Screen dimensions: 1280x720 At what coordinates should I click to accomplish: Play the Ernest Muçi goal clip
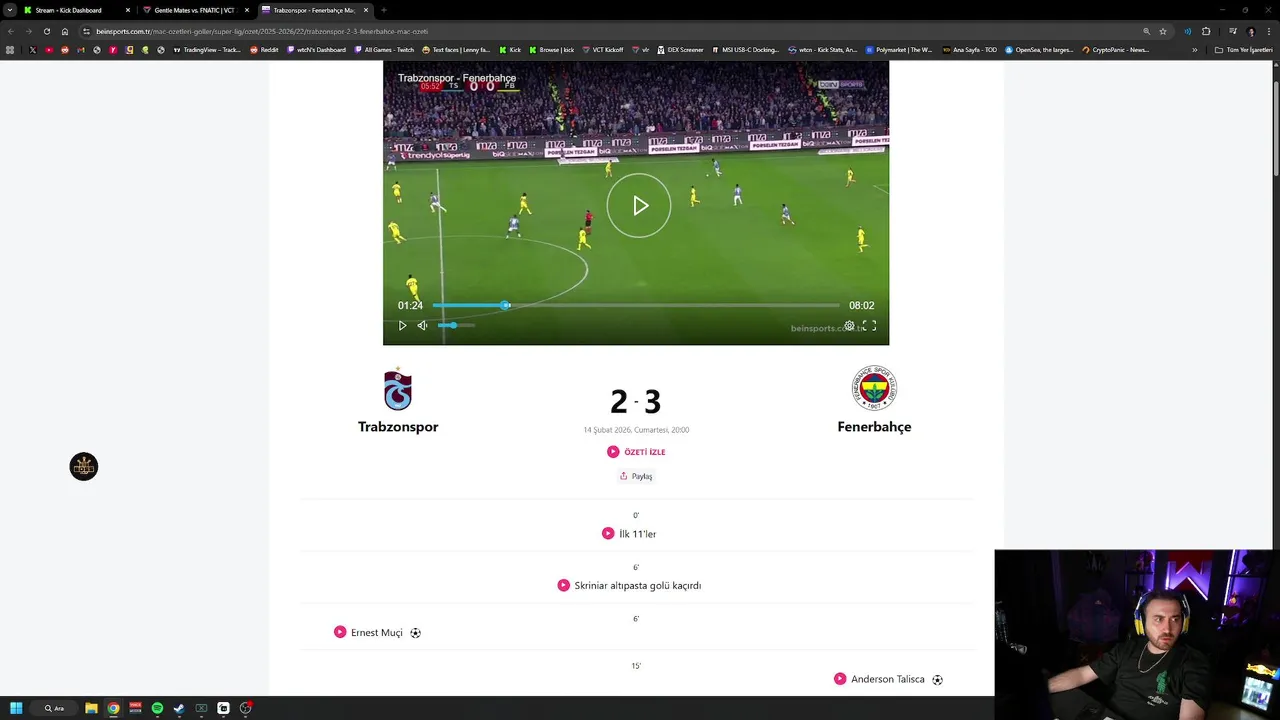tap(377, 632)
